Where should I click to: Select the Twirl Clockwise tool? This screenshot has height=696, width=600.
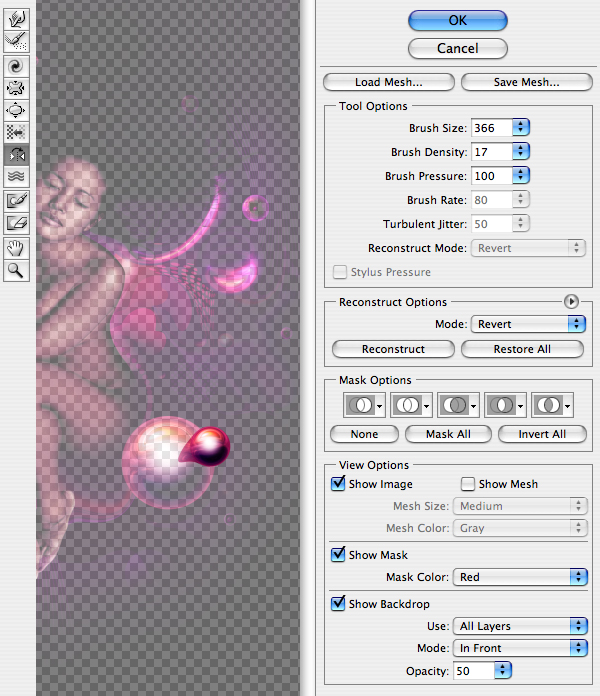tap(16, 66)
